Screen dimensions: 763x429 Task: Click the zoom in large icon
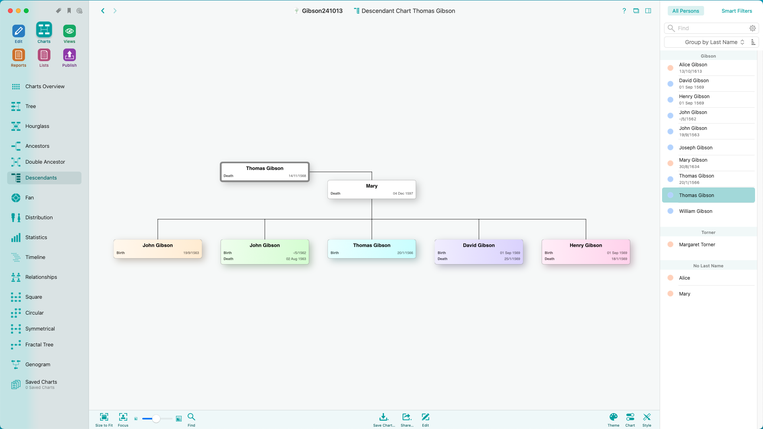tap(179, 419)
